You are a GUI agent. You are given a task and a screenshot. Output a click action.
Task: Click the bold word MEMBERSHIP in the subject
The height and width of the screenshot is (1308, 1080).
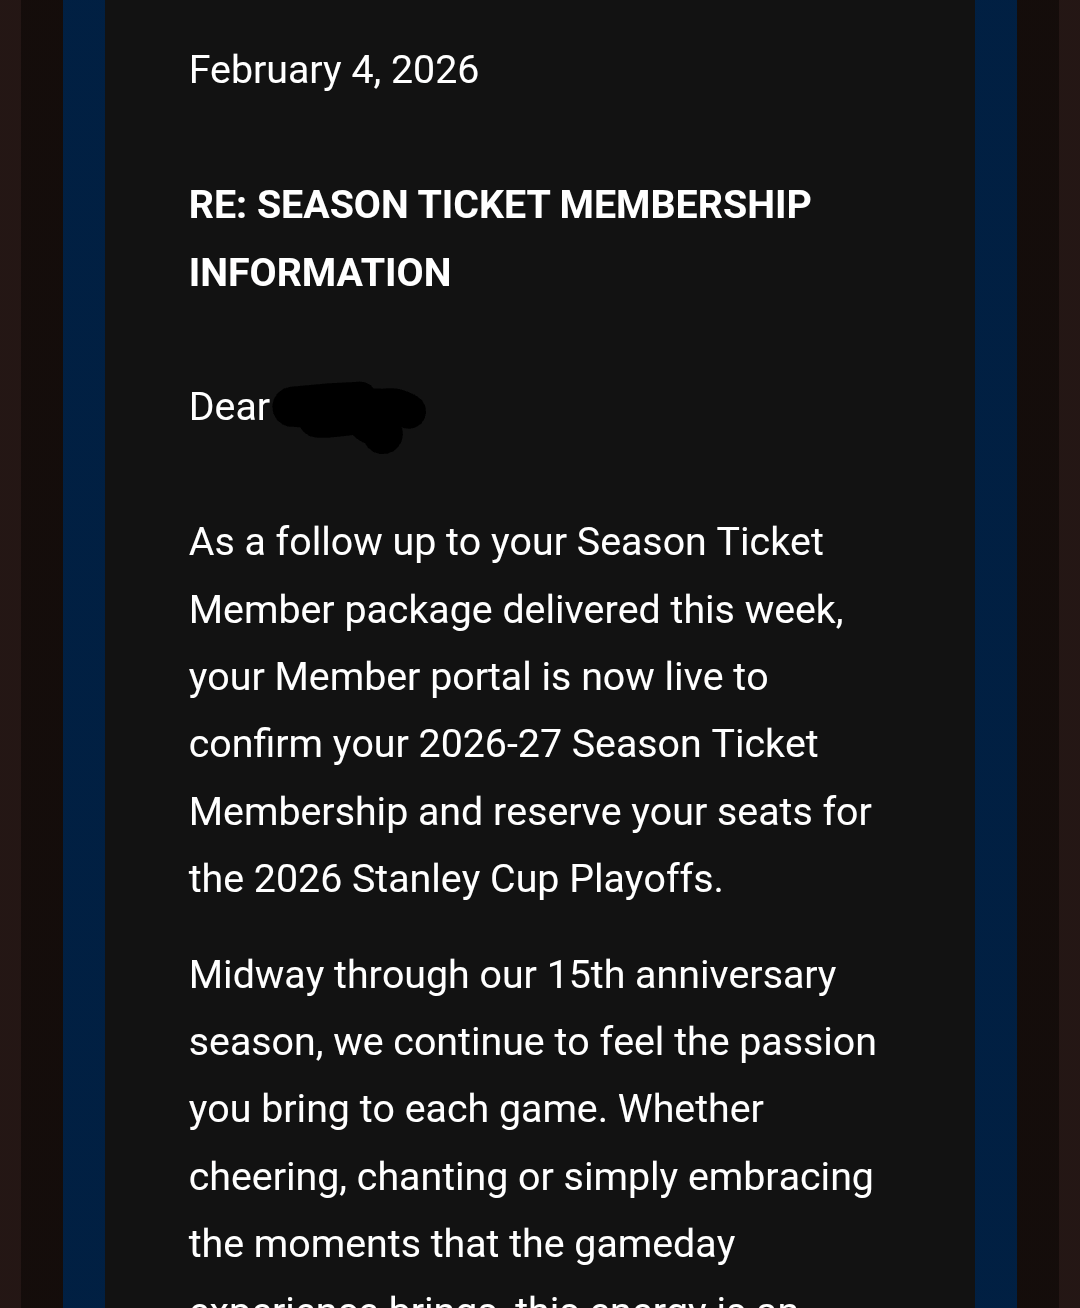(x=685, y=205)
